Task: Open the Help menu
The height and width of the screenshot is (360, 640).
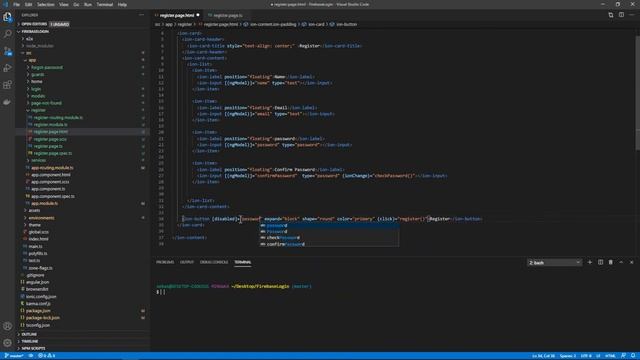Action: [122, 4]
